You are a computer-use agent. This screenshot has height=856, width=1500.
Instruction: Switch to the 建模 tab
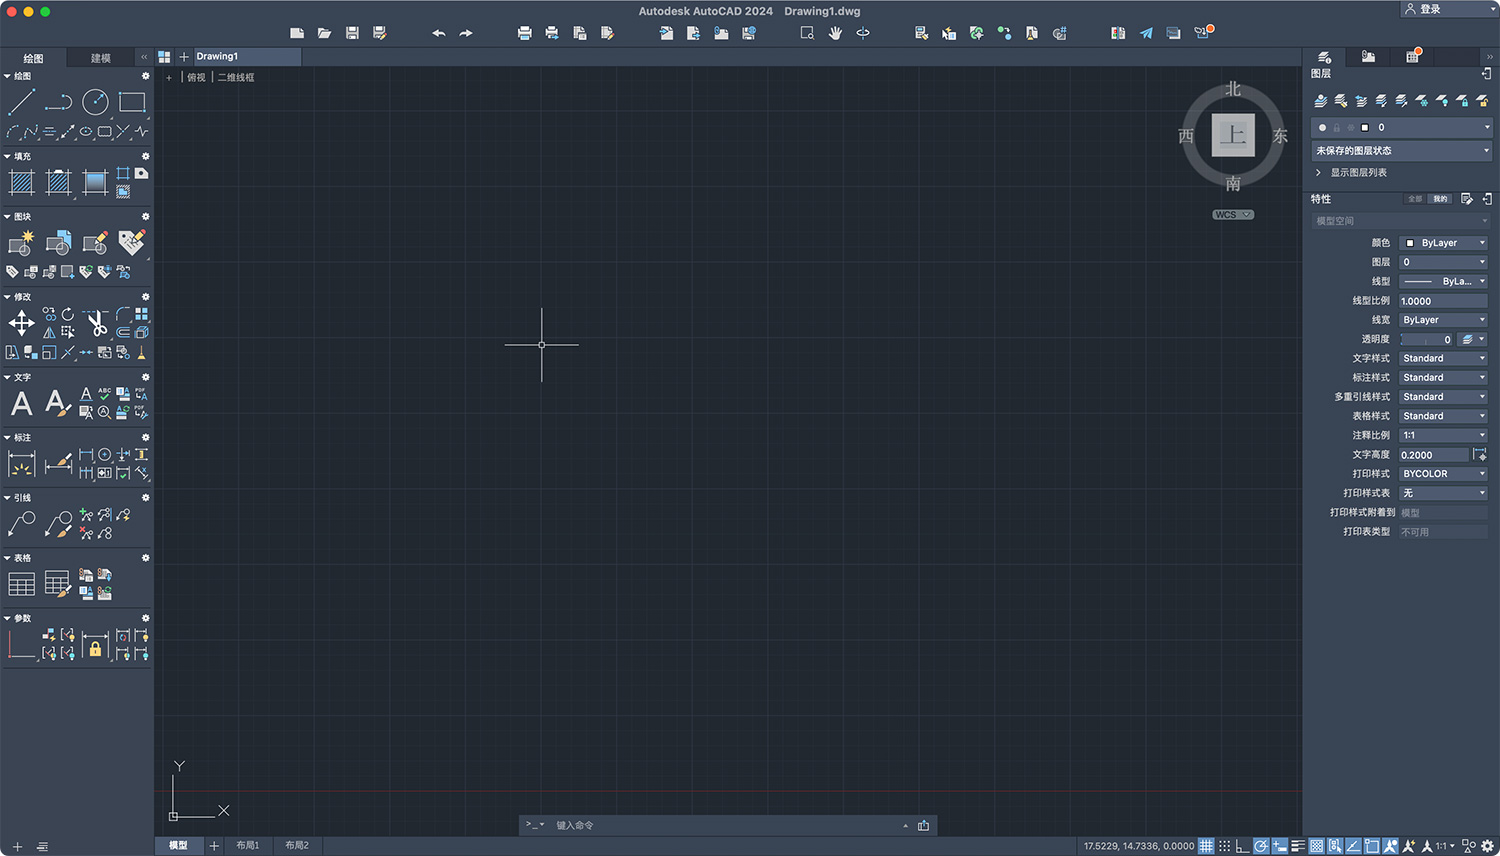coord(99,58)
